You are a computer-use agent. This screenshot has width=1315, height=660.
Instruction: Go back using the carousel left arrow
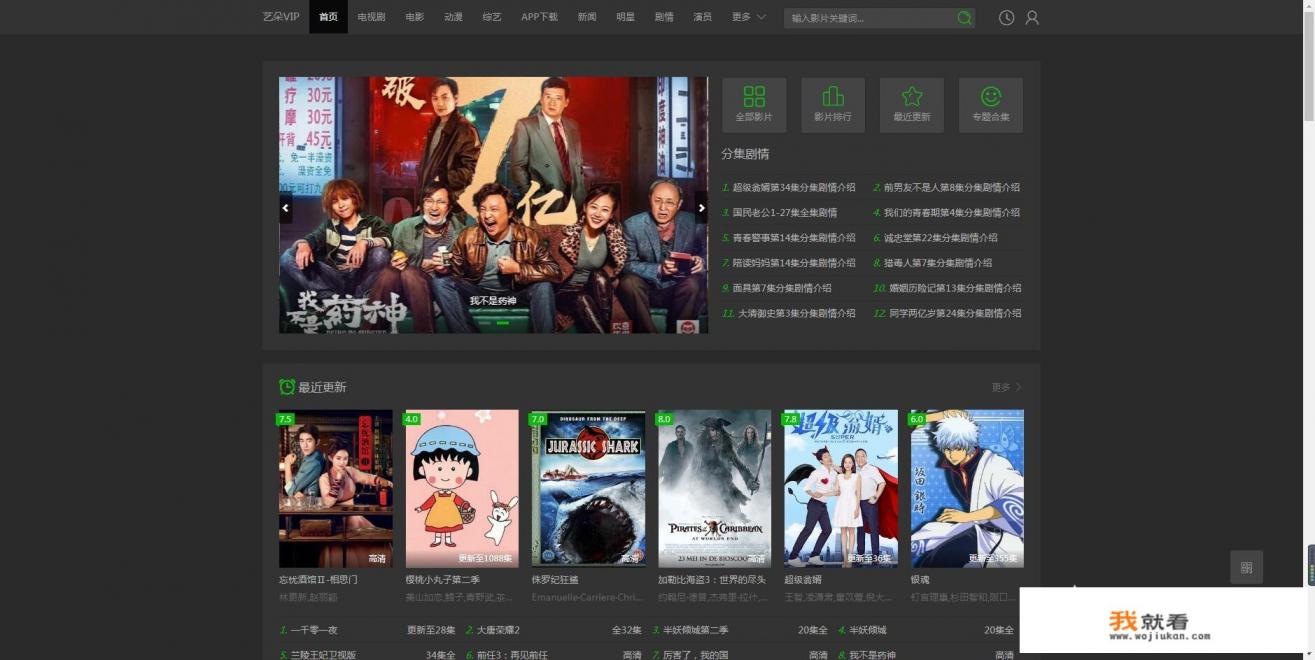(x=286, y=207)
